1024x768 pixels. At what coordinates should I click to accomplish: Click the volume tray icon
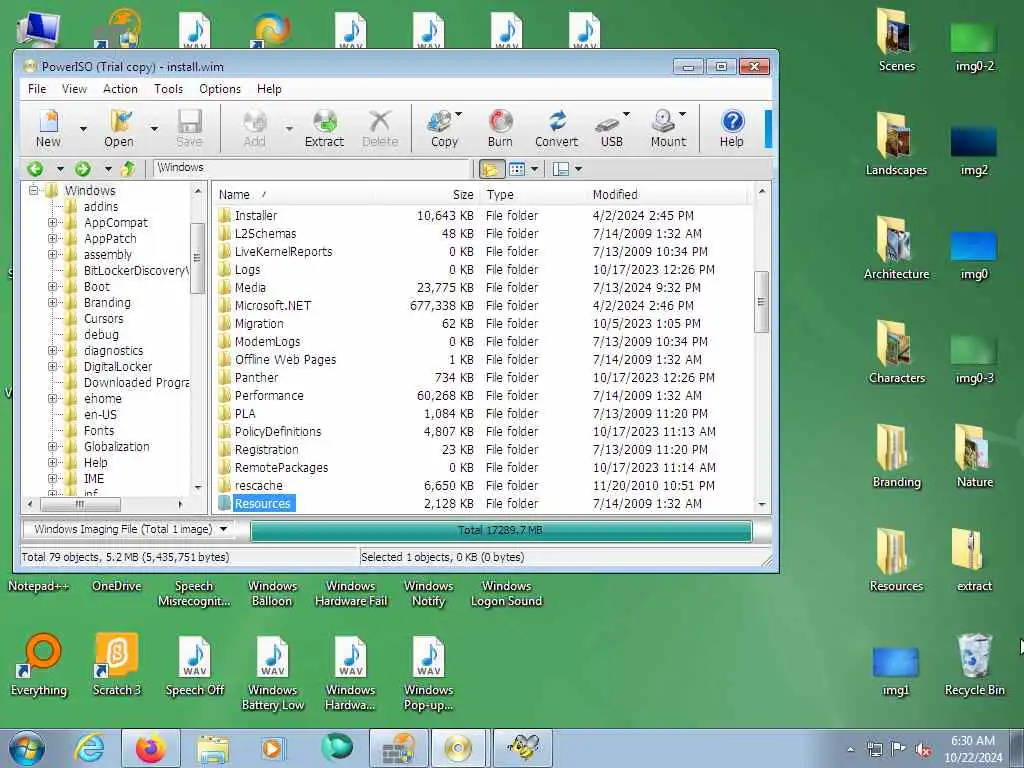923,750
